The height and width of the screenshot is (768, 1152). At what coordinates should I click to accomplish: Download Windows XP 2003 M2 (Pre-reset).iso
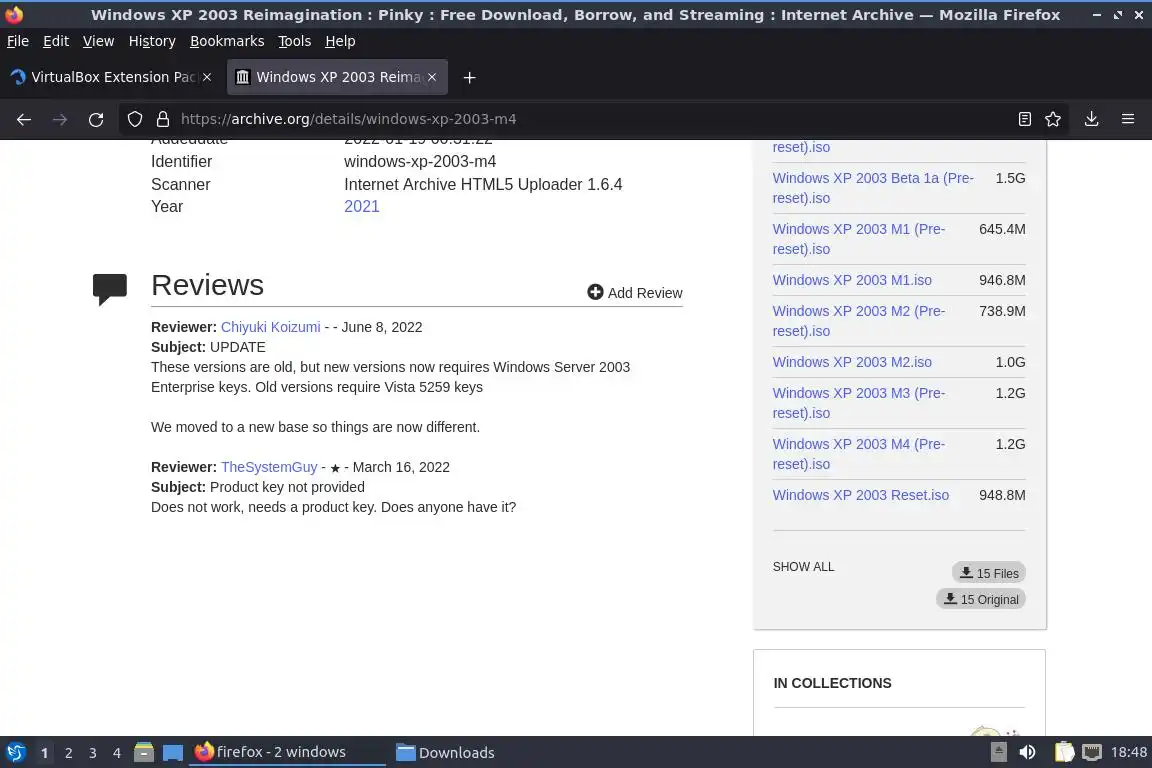click(x=859, y=321)
